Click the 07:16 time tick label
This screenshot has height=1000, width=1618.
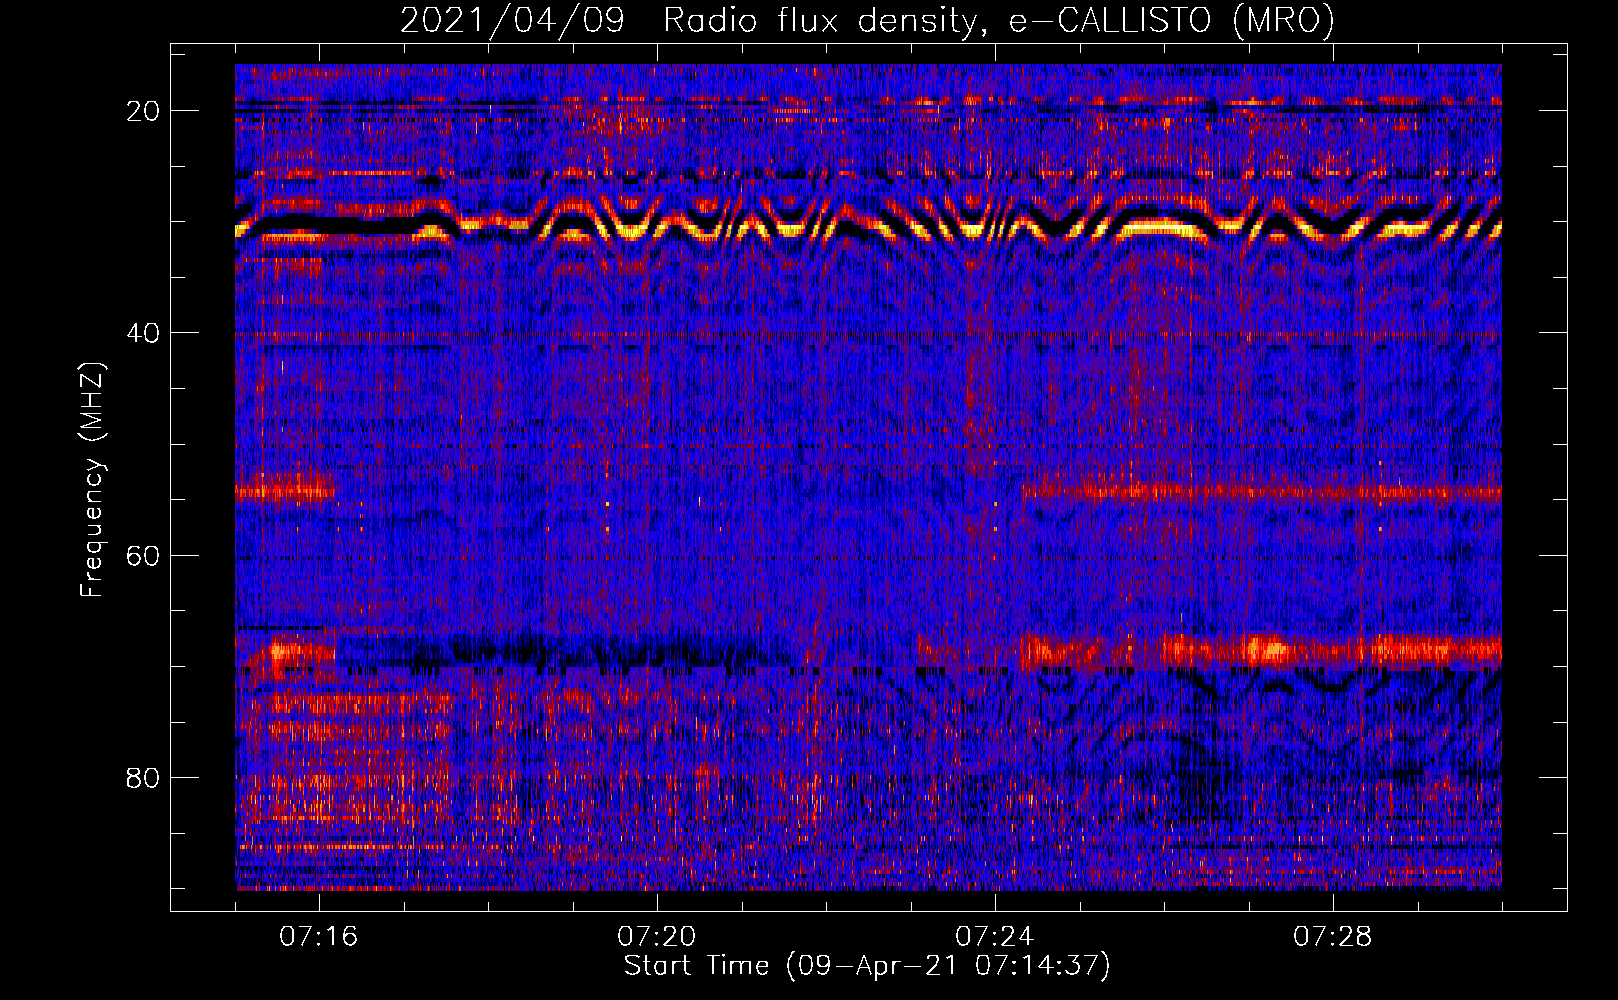tap(319, 937)
